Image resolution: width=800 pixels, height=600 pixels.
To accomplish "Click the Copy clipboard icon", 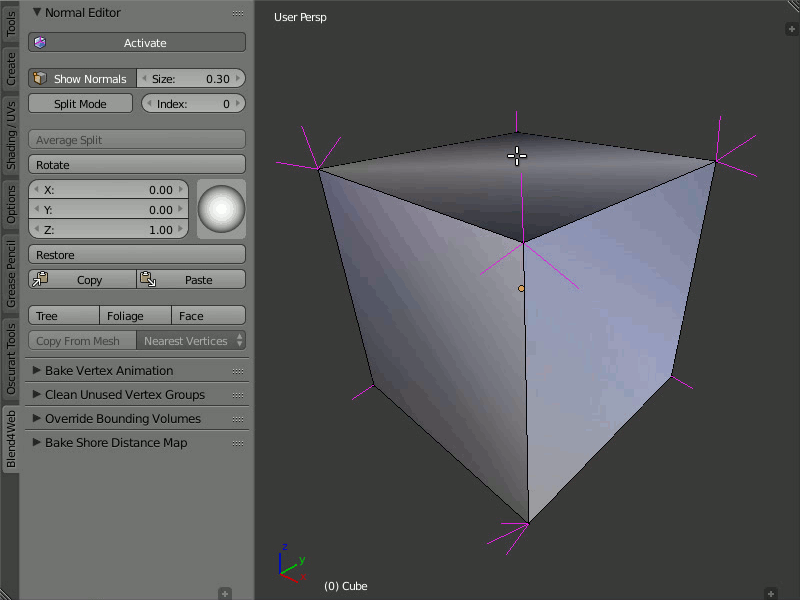I will point(41,280).
